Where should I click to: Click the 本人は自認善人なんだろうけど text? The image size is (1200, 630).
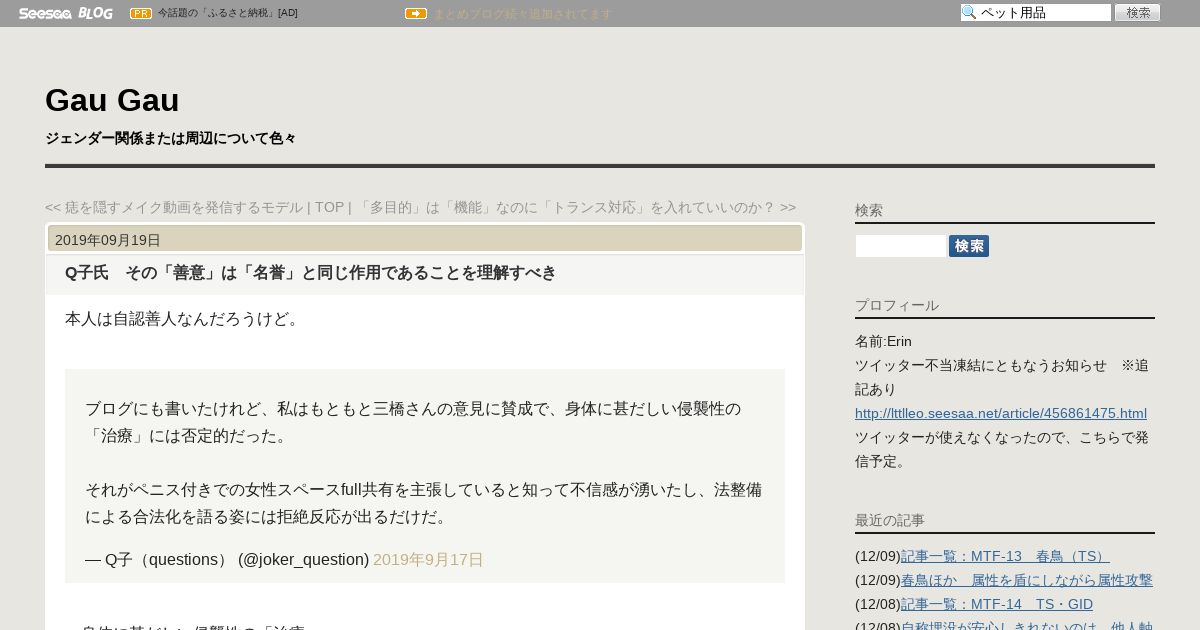tap(183, 319)
